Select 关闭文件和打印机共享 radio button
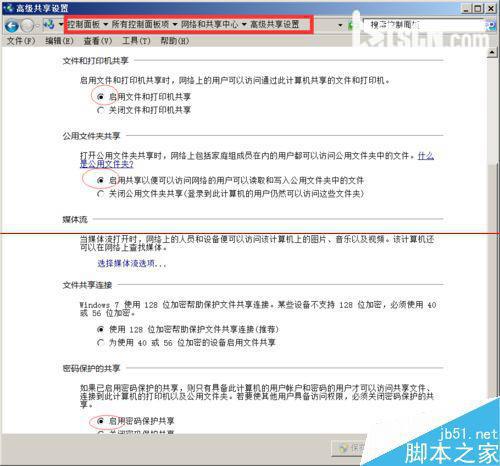Viewport: 500px width, 466px height. click(x=100, y=110)
